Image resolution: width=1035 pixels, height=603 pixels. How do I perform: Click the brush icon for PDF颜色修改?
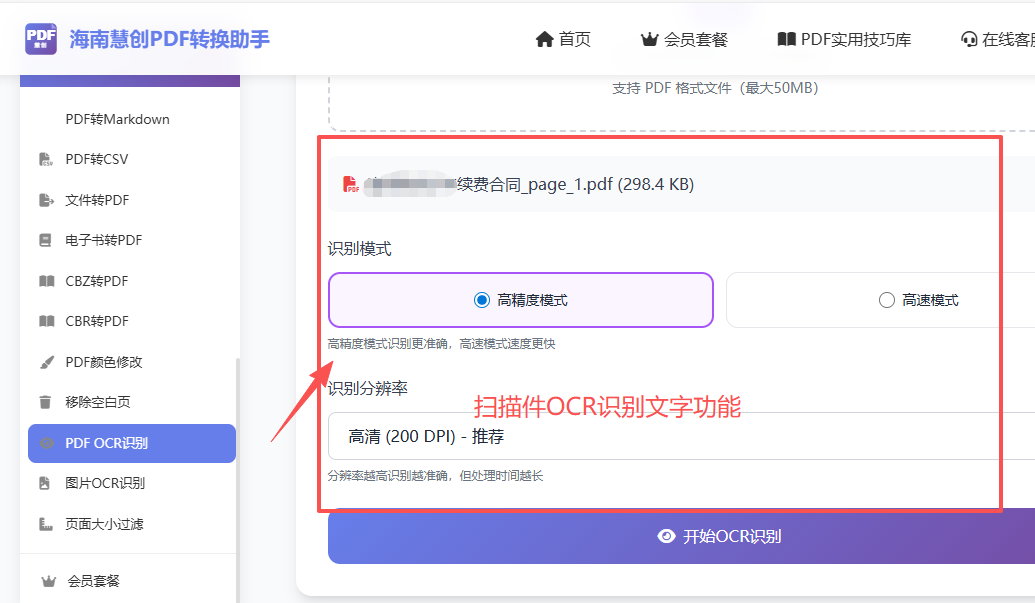[x=46, y=362]
